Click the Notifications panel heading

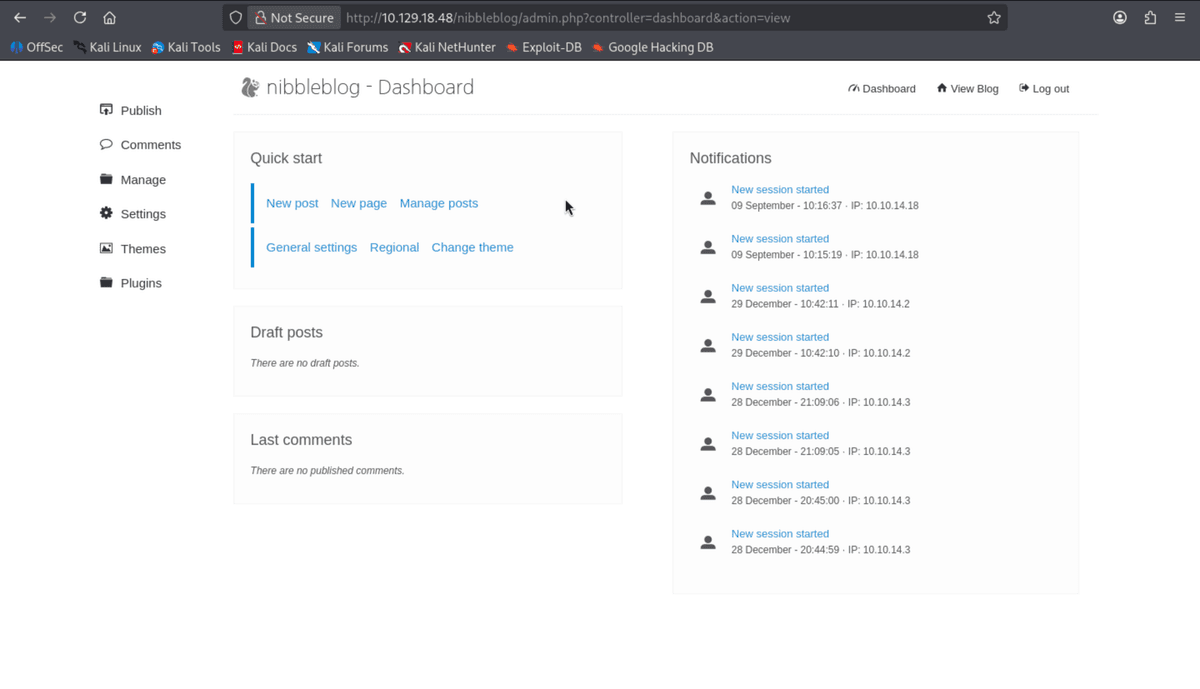click(x=730, y=158)
